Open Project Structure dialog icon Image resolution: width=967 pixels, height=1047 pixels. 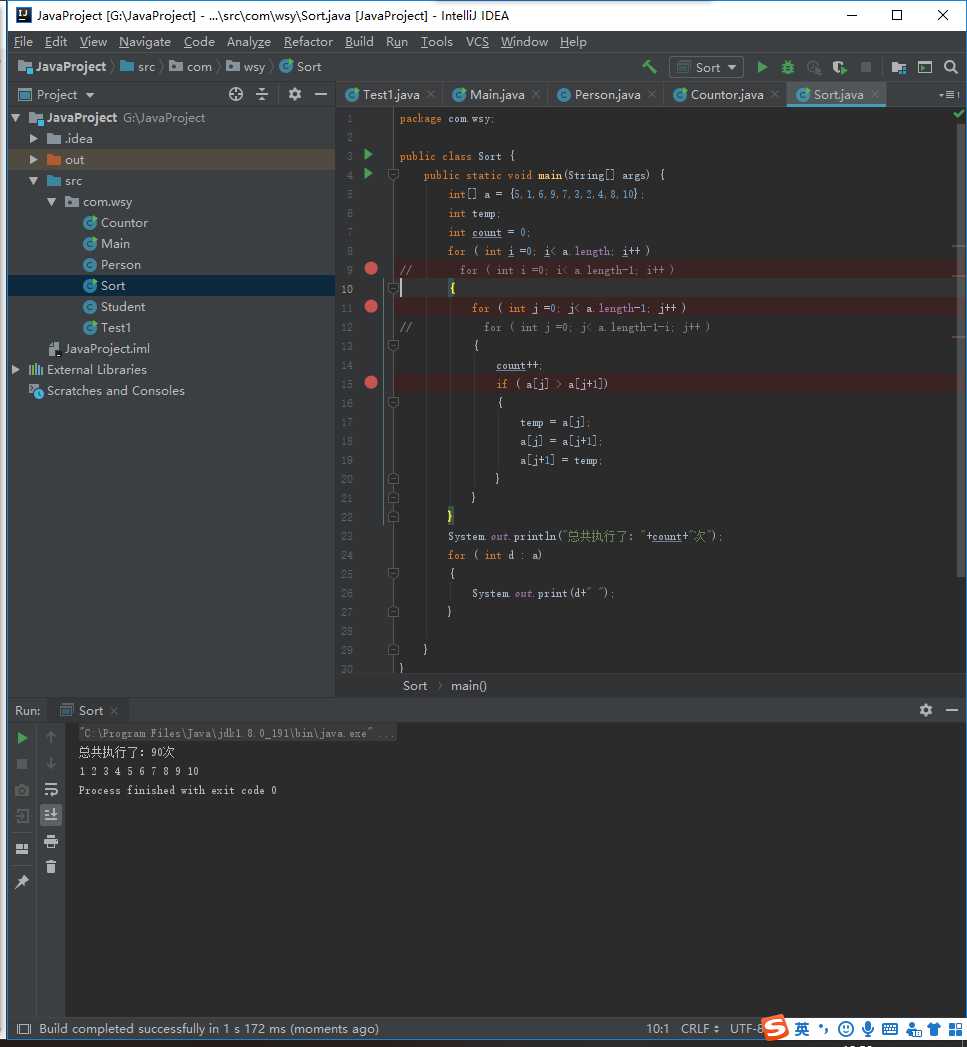tap(899, 67)
